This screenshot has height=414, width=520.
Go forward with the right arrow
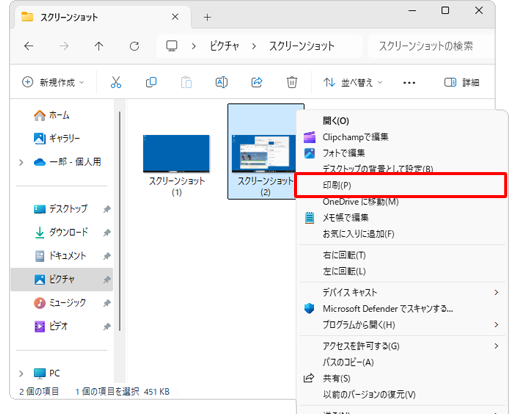[64, 46]
